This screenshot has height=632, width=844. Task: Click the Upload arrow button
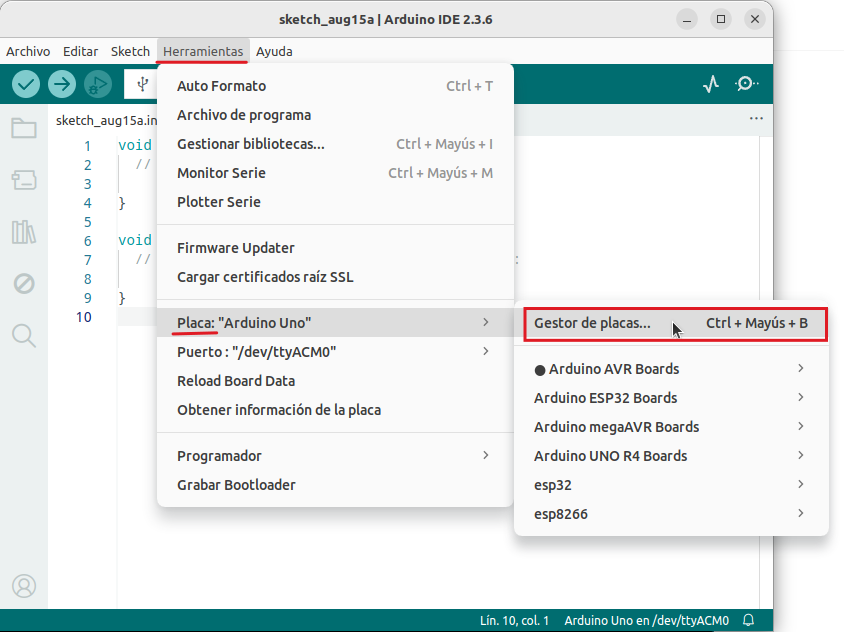point(62,84)
